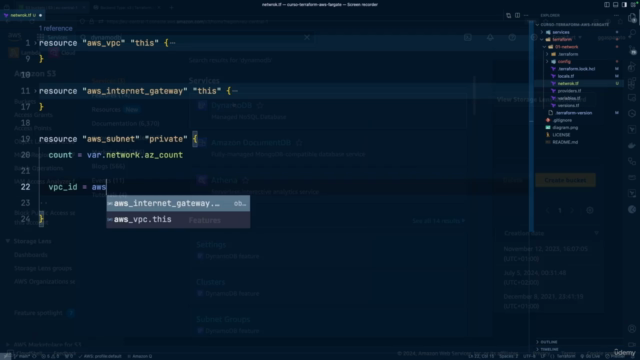Open the Explorer view in activity bar

pyautogui.click(x=632, y=18)
